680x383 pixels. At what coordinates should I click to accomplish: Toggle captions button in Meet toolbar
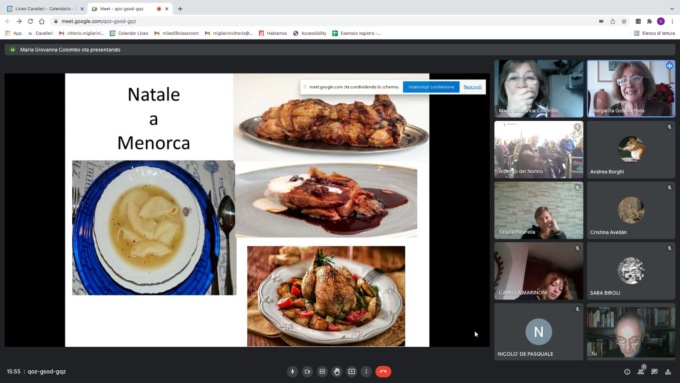(x=322, y=372)
